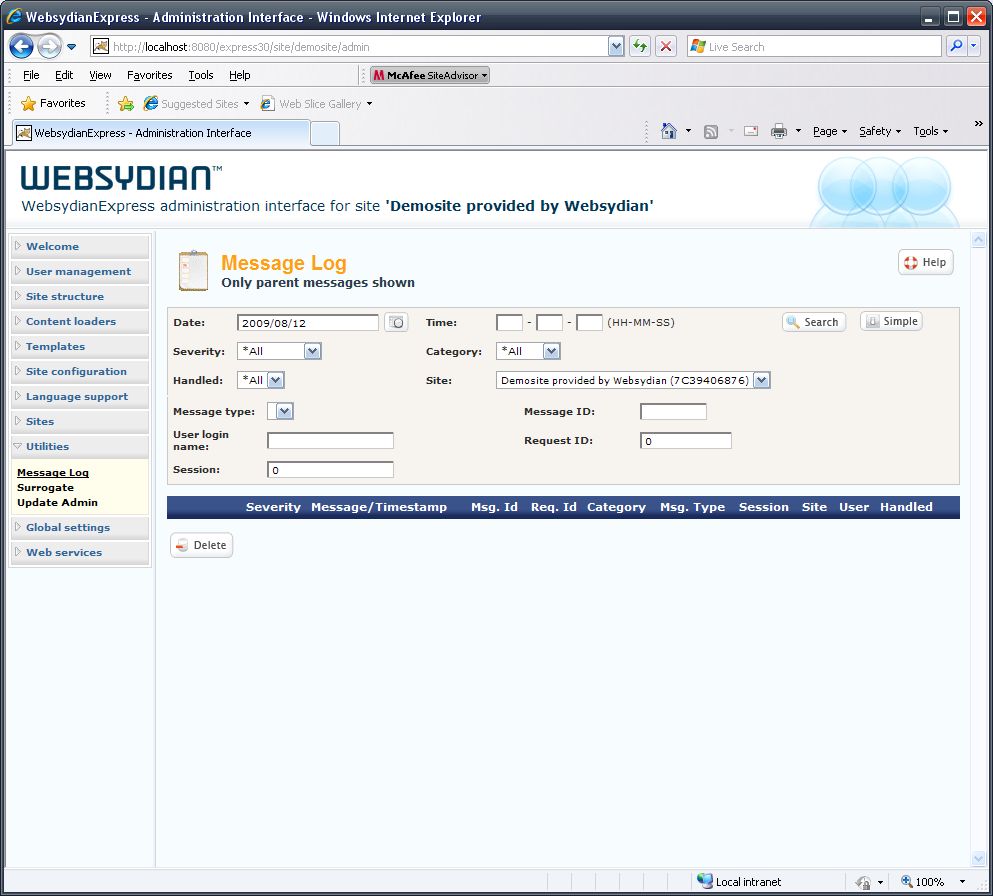This screenshot has width=993, height=896.
Task: Expand the Site structure section
Action: click(80, 296)
